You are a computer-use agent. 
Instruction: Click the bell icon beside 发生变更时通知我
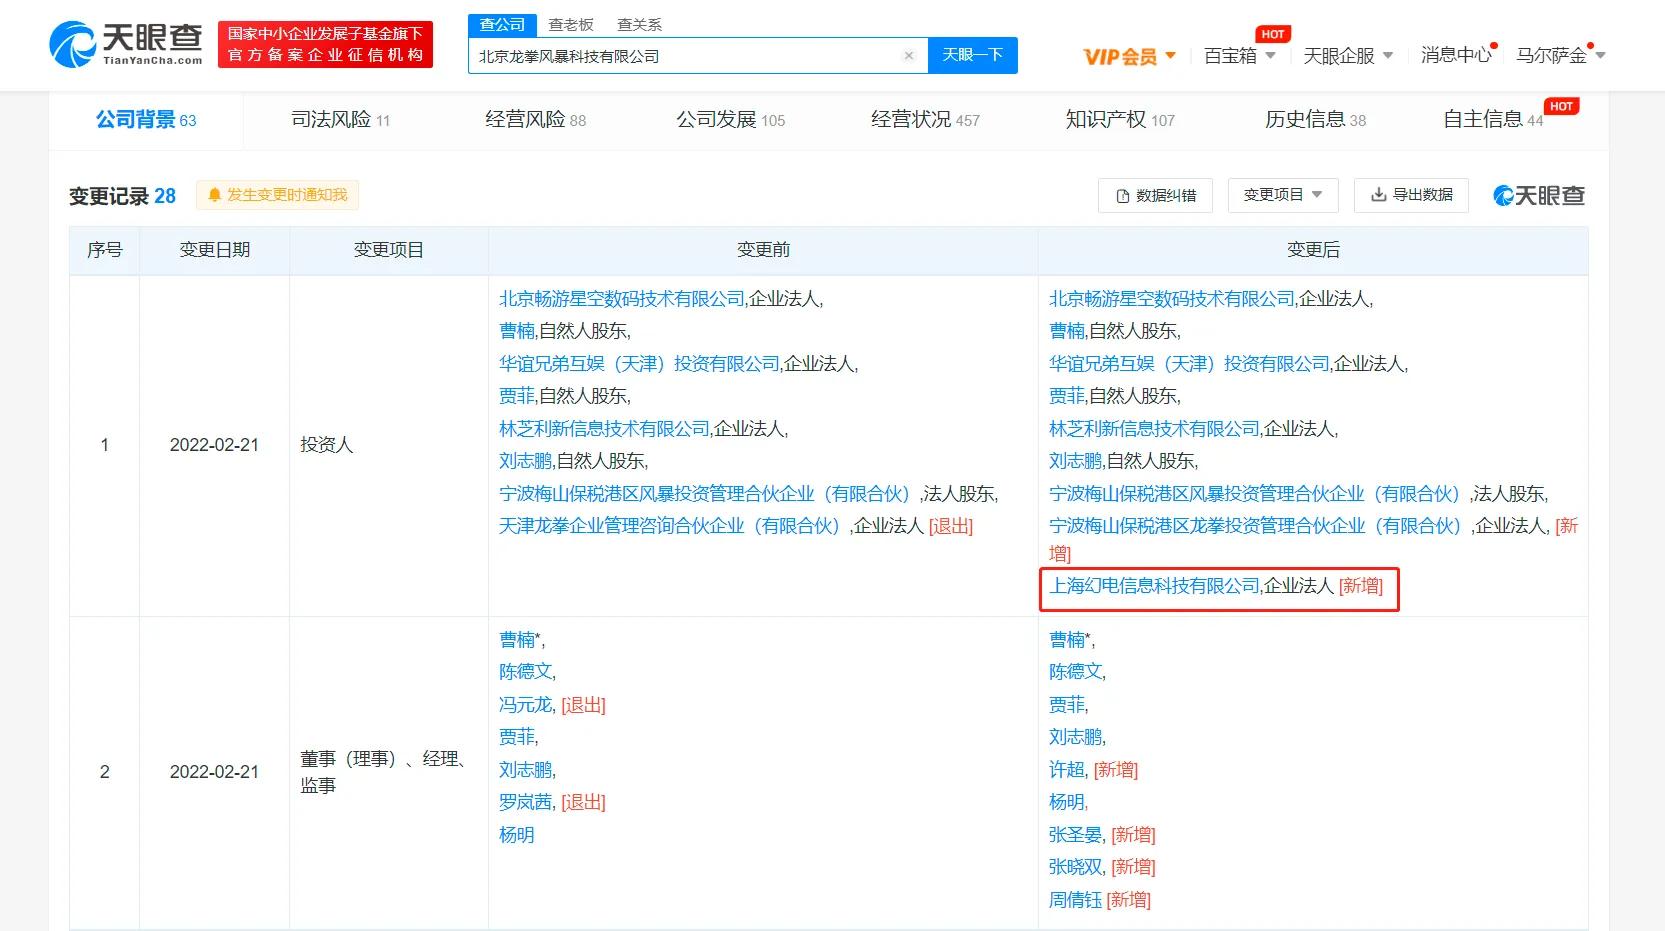coord(213,195)
